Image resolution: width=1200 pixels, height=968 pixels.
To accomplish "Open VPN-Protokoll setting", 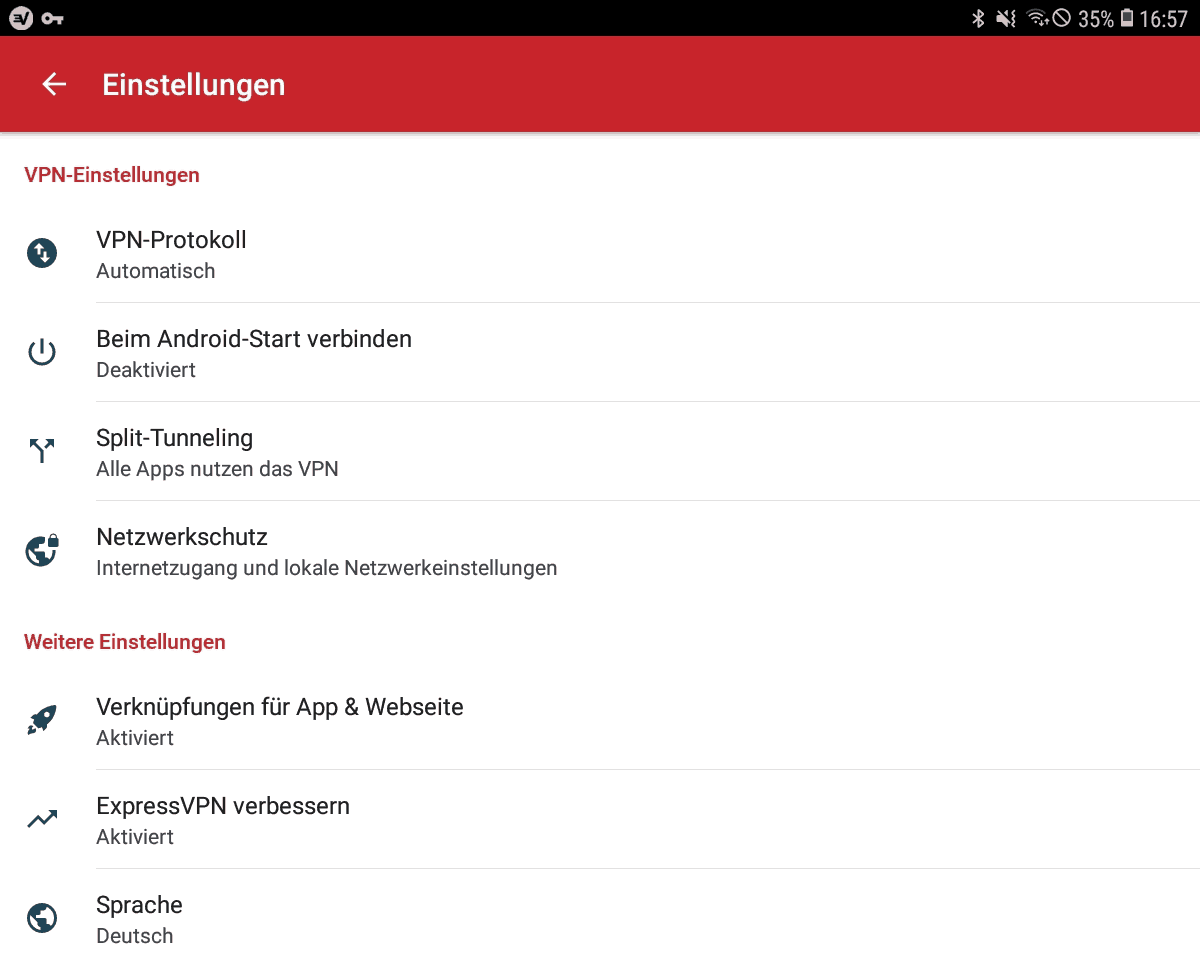I will point(600,254).
